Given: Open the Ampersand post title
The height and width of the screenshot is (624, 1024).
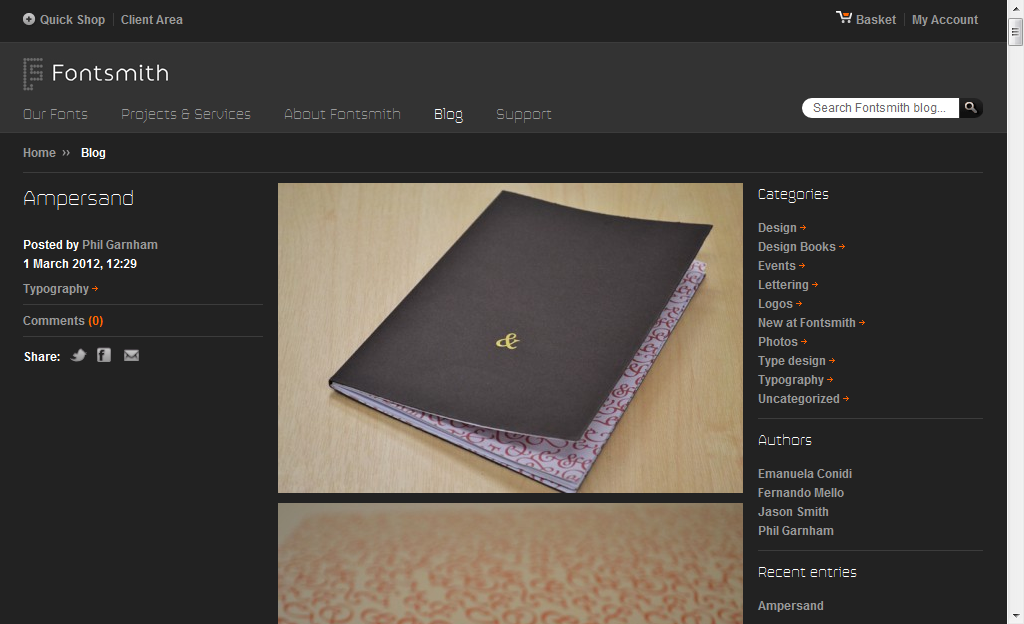Looking at the screenshot, I should [x=78, y=198].
